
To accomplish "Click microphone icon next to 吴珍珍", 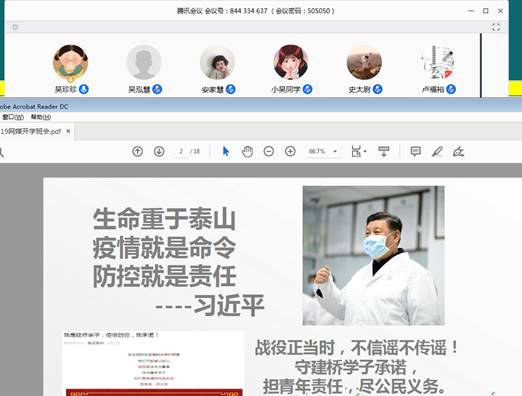I will pyautogui.click(x=84, y=89).
